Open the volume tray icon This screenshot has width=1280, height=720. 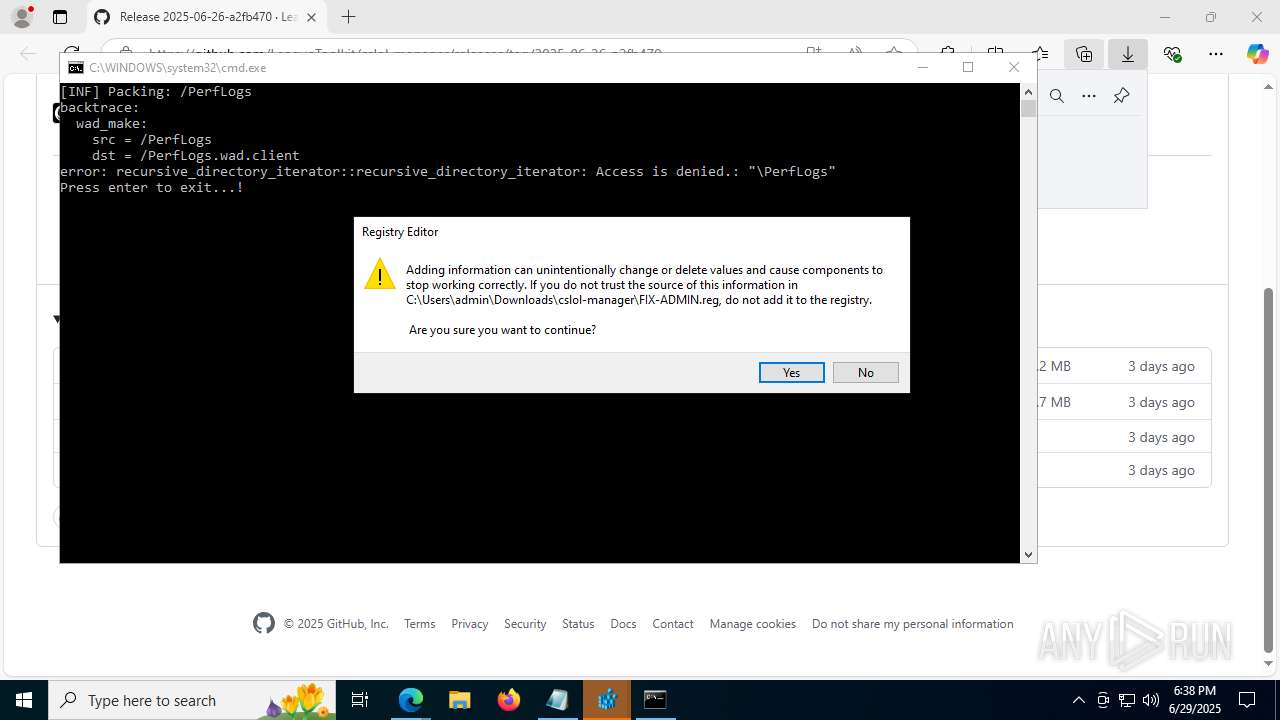(1151, 700)
